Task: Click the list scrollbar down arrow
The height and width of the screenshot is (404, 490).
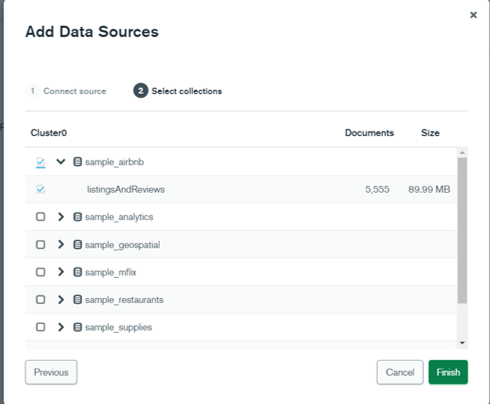Action: 462,343
